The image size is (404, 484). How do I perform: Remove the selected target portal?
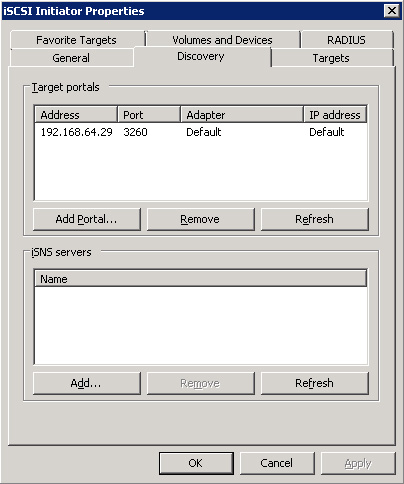[x=200, y=219]
